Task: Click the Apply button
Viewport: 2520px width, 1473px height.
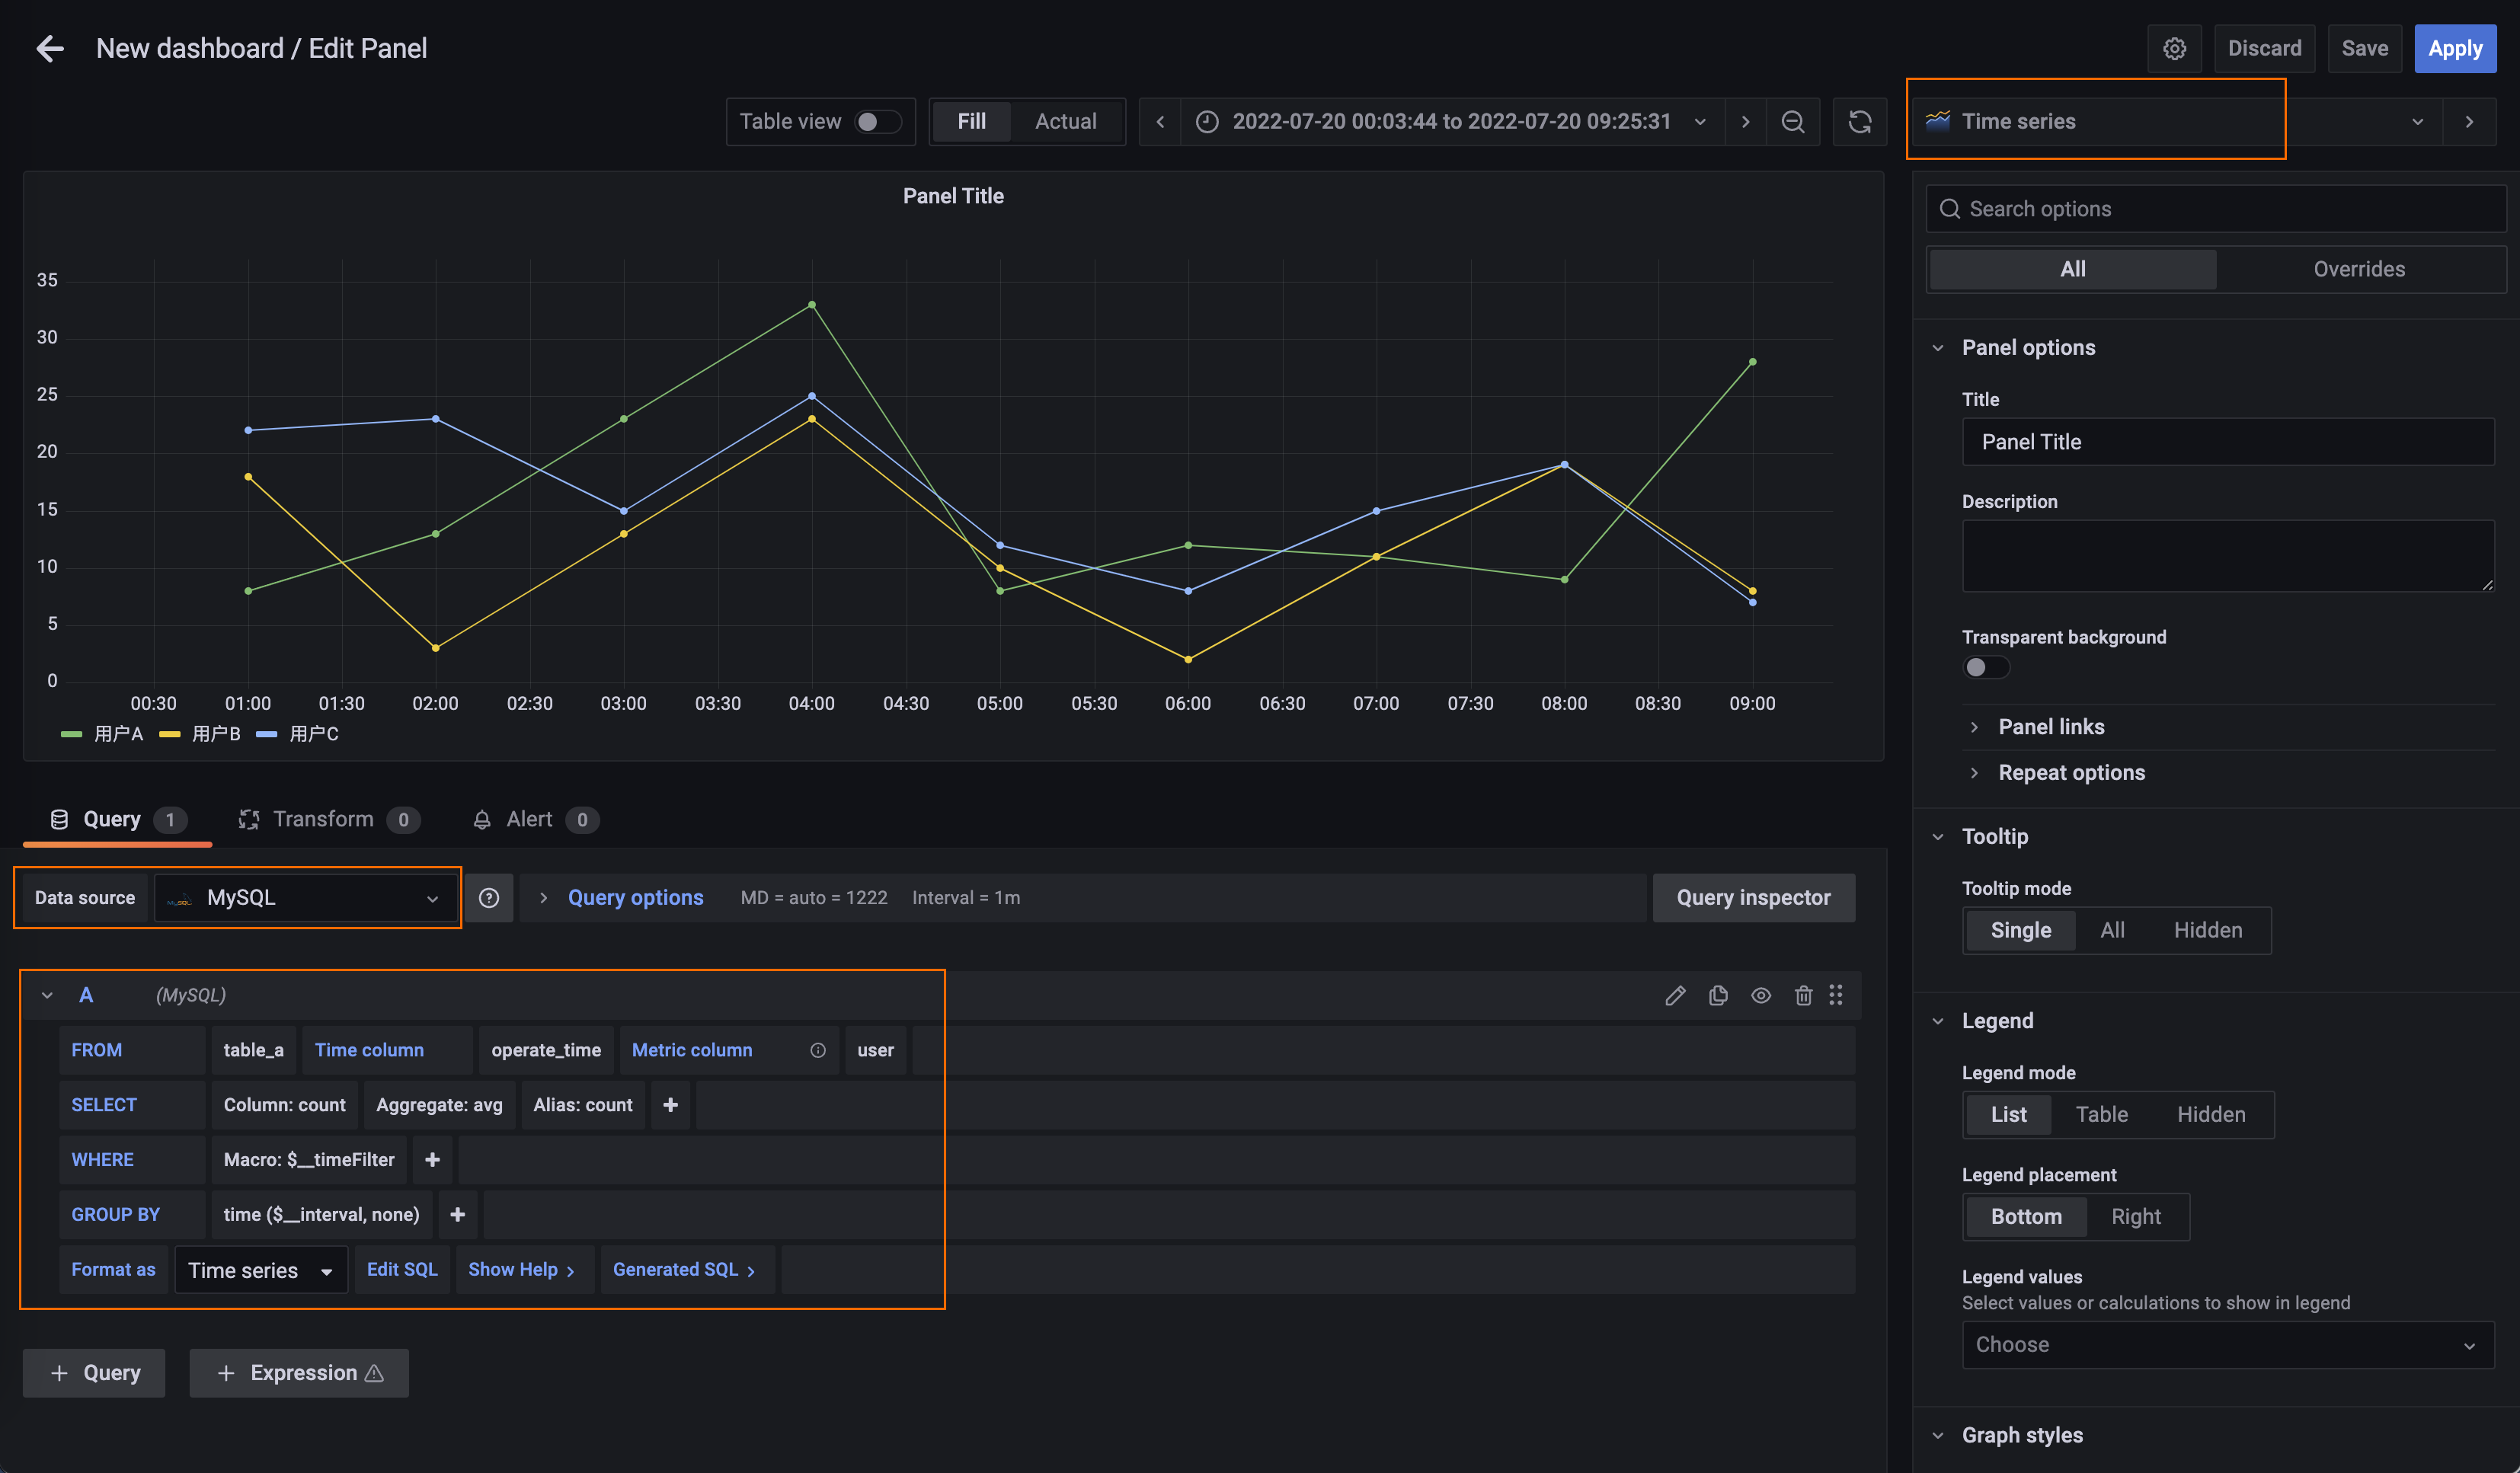Action: click(x=2455, y=48)
